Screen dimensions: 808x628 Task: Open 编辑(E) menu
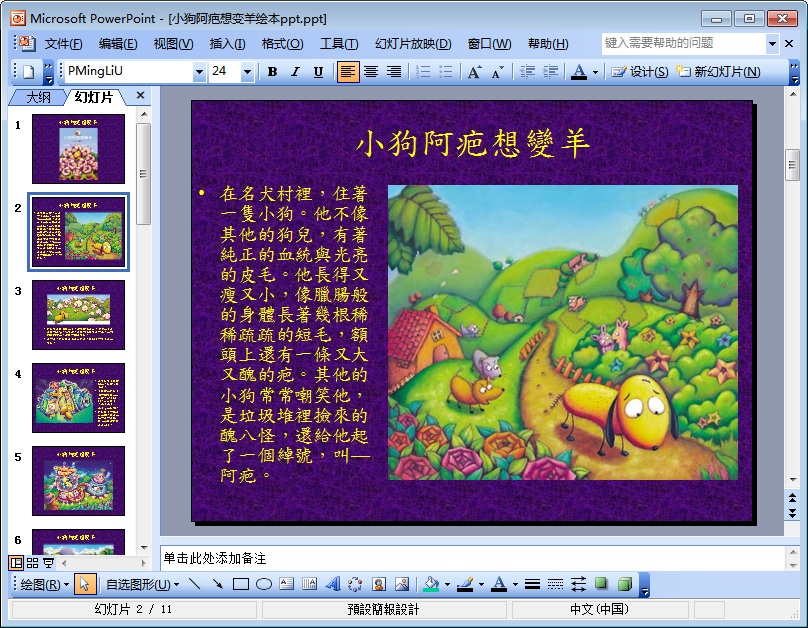[118, 44]
